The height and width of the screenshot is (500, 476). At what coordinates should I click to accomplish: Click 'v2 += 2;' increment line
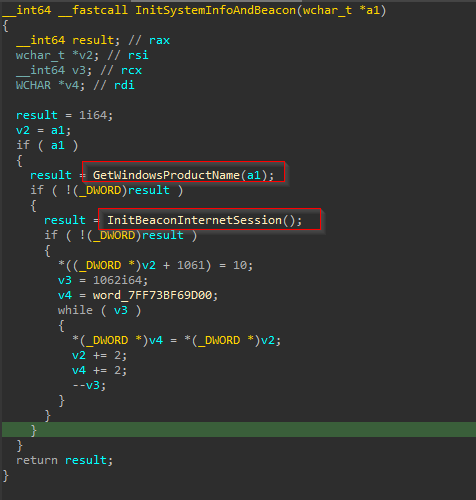[99, 355]
